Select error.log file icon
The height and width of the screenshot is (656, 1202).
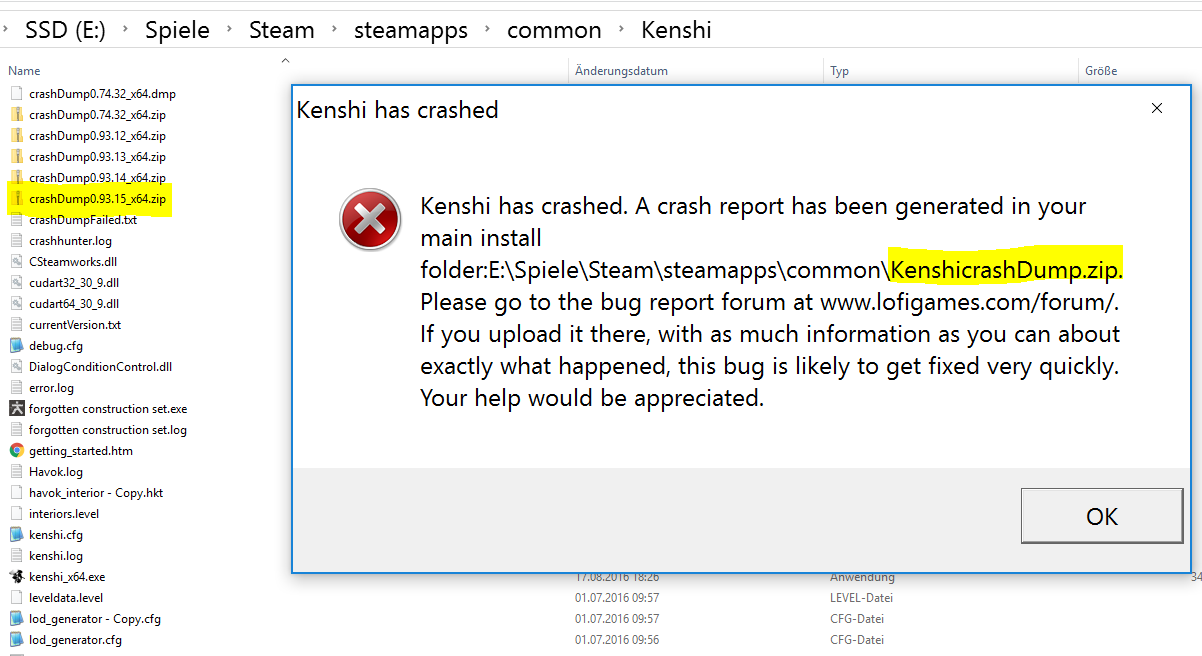16,387
